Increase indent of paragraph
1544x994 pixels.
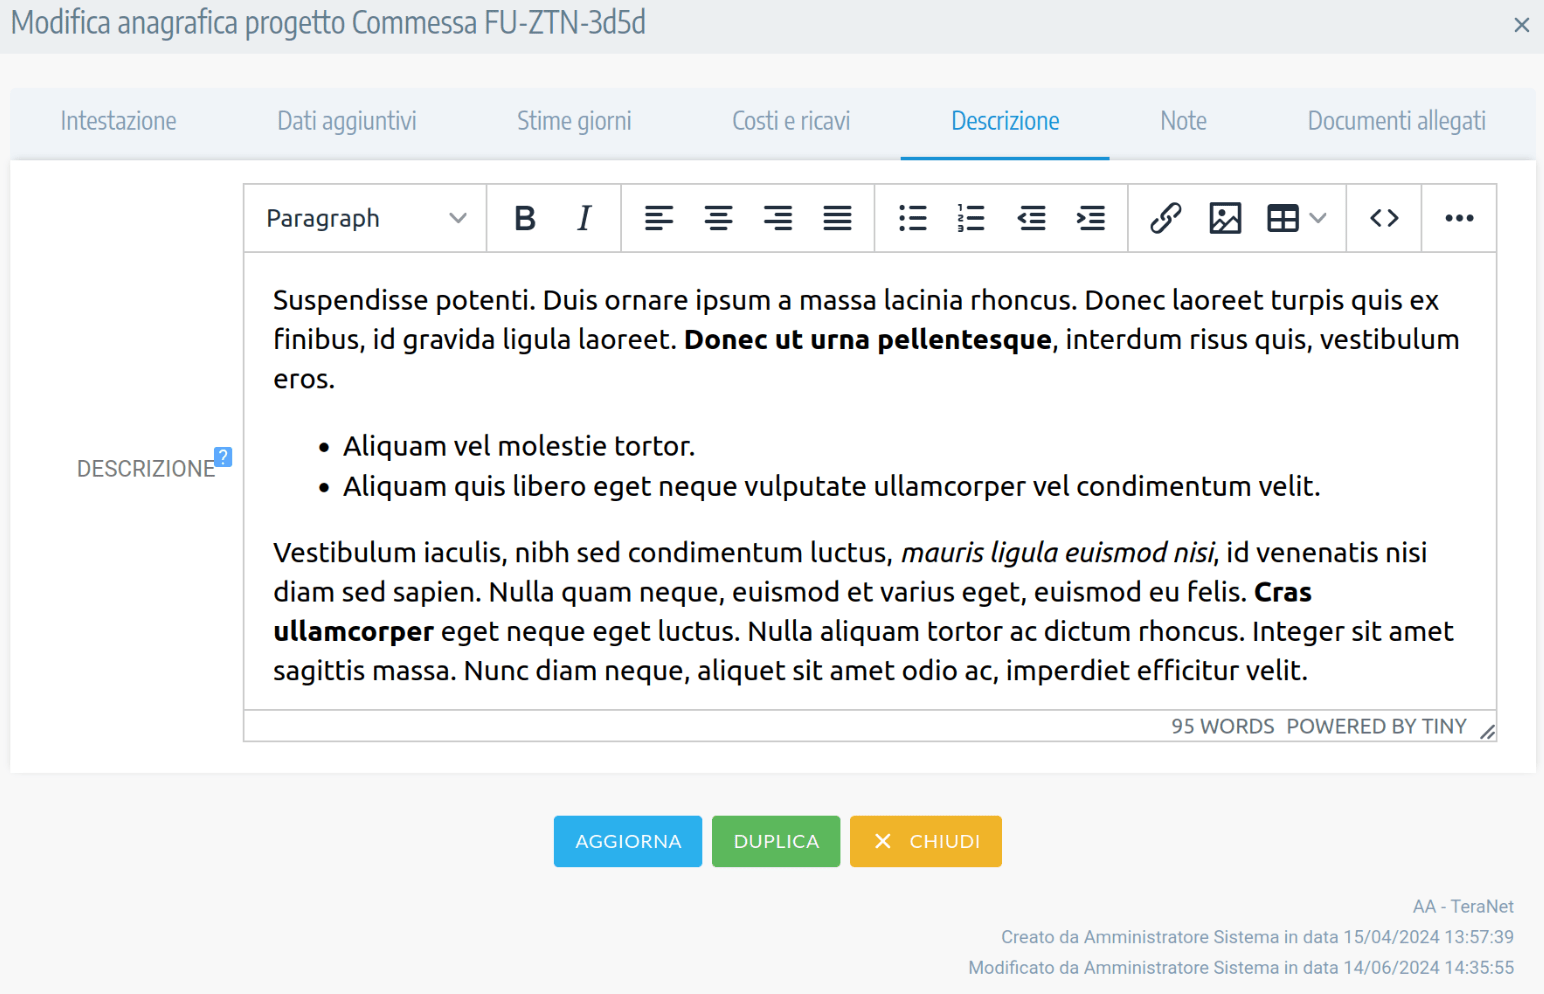1090,218
